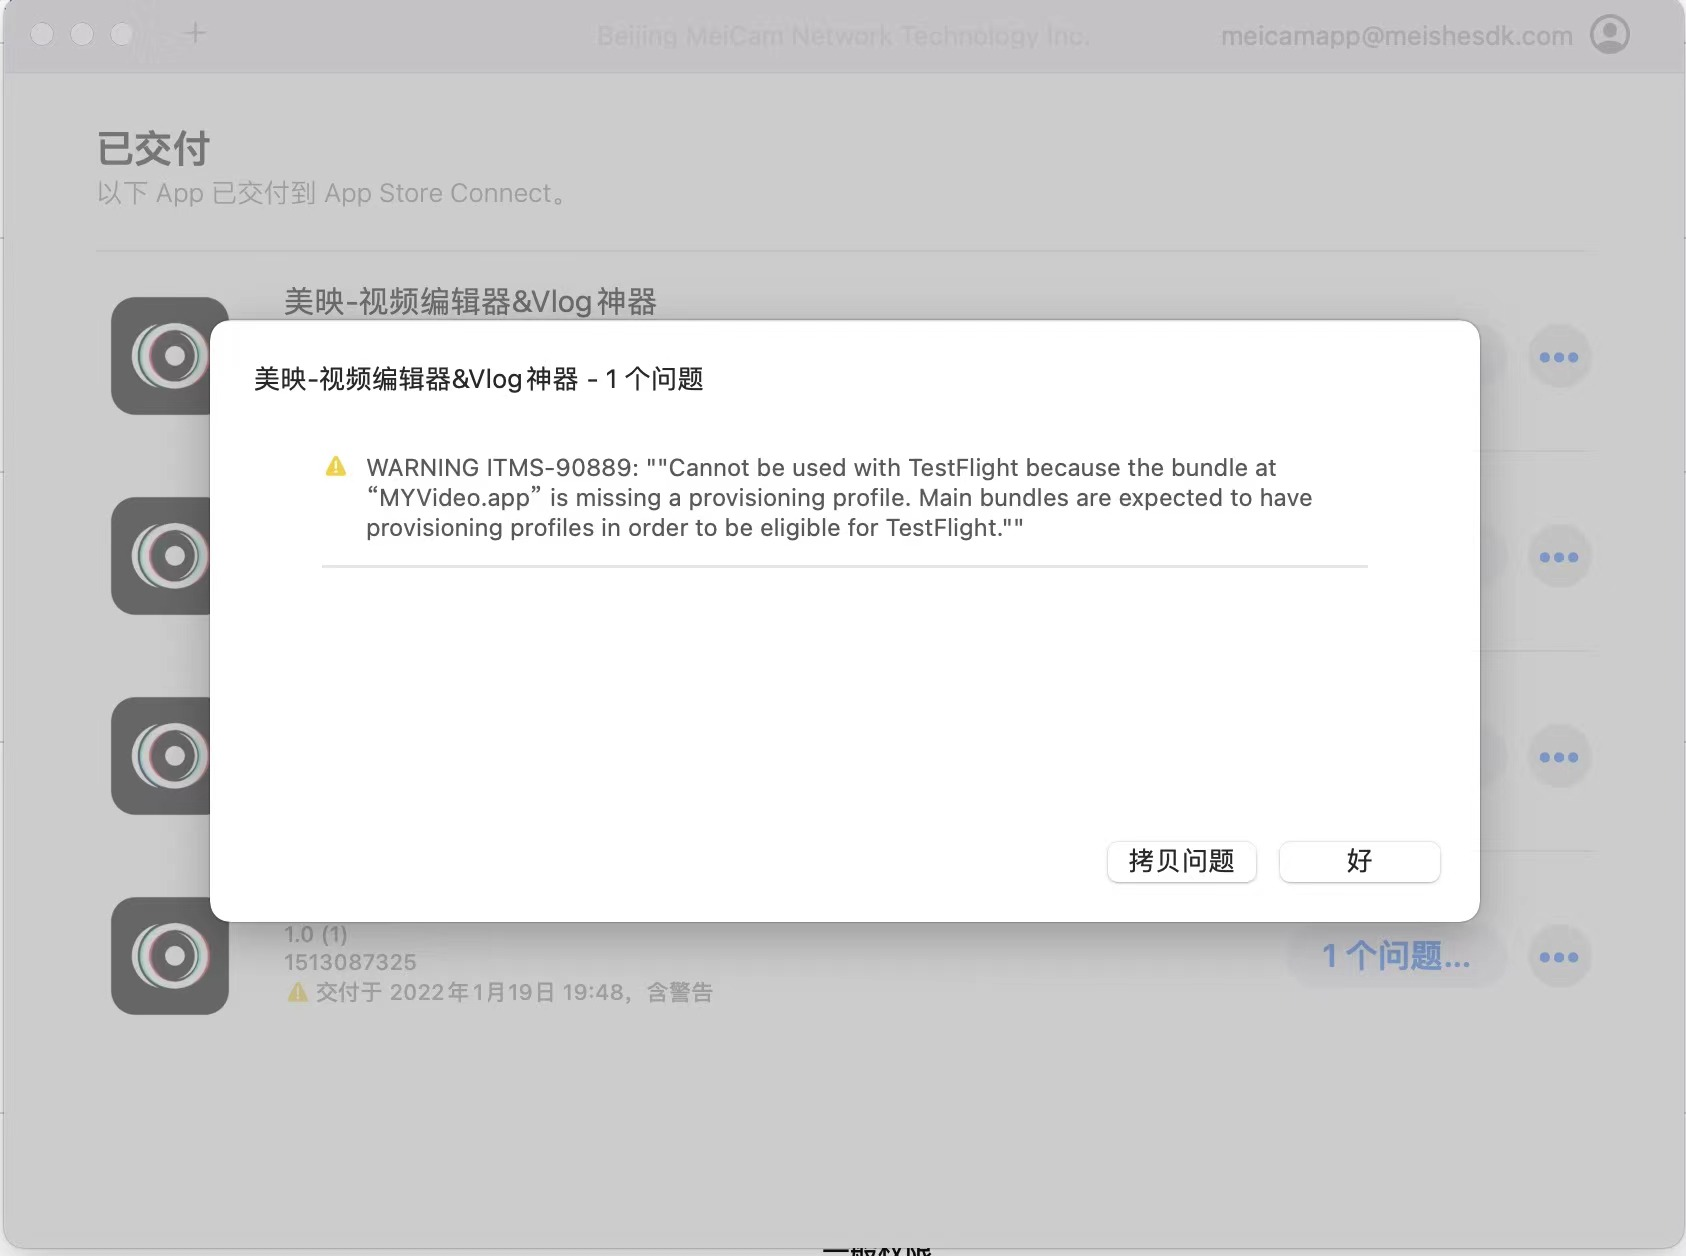Click the dialog title 美映-视频编辑器&Vlog 神器 - 1 个问题
Screen dimensions: 1686x1256
[x=479, y=379]
